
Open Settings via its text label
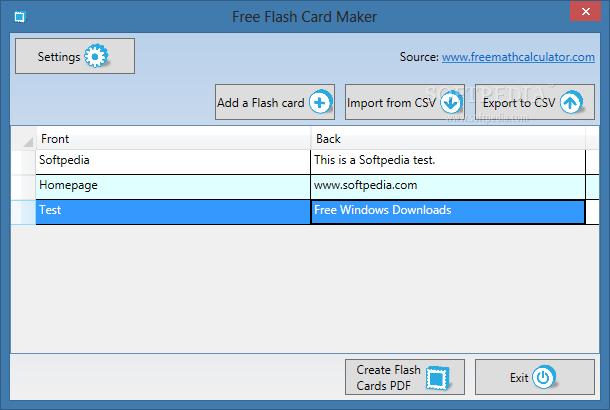pos(59,57)
